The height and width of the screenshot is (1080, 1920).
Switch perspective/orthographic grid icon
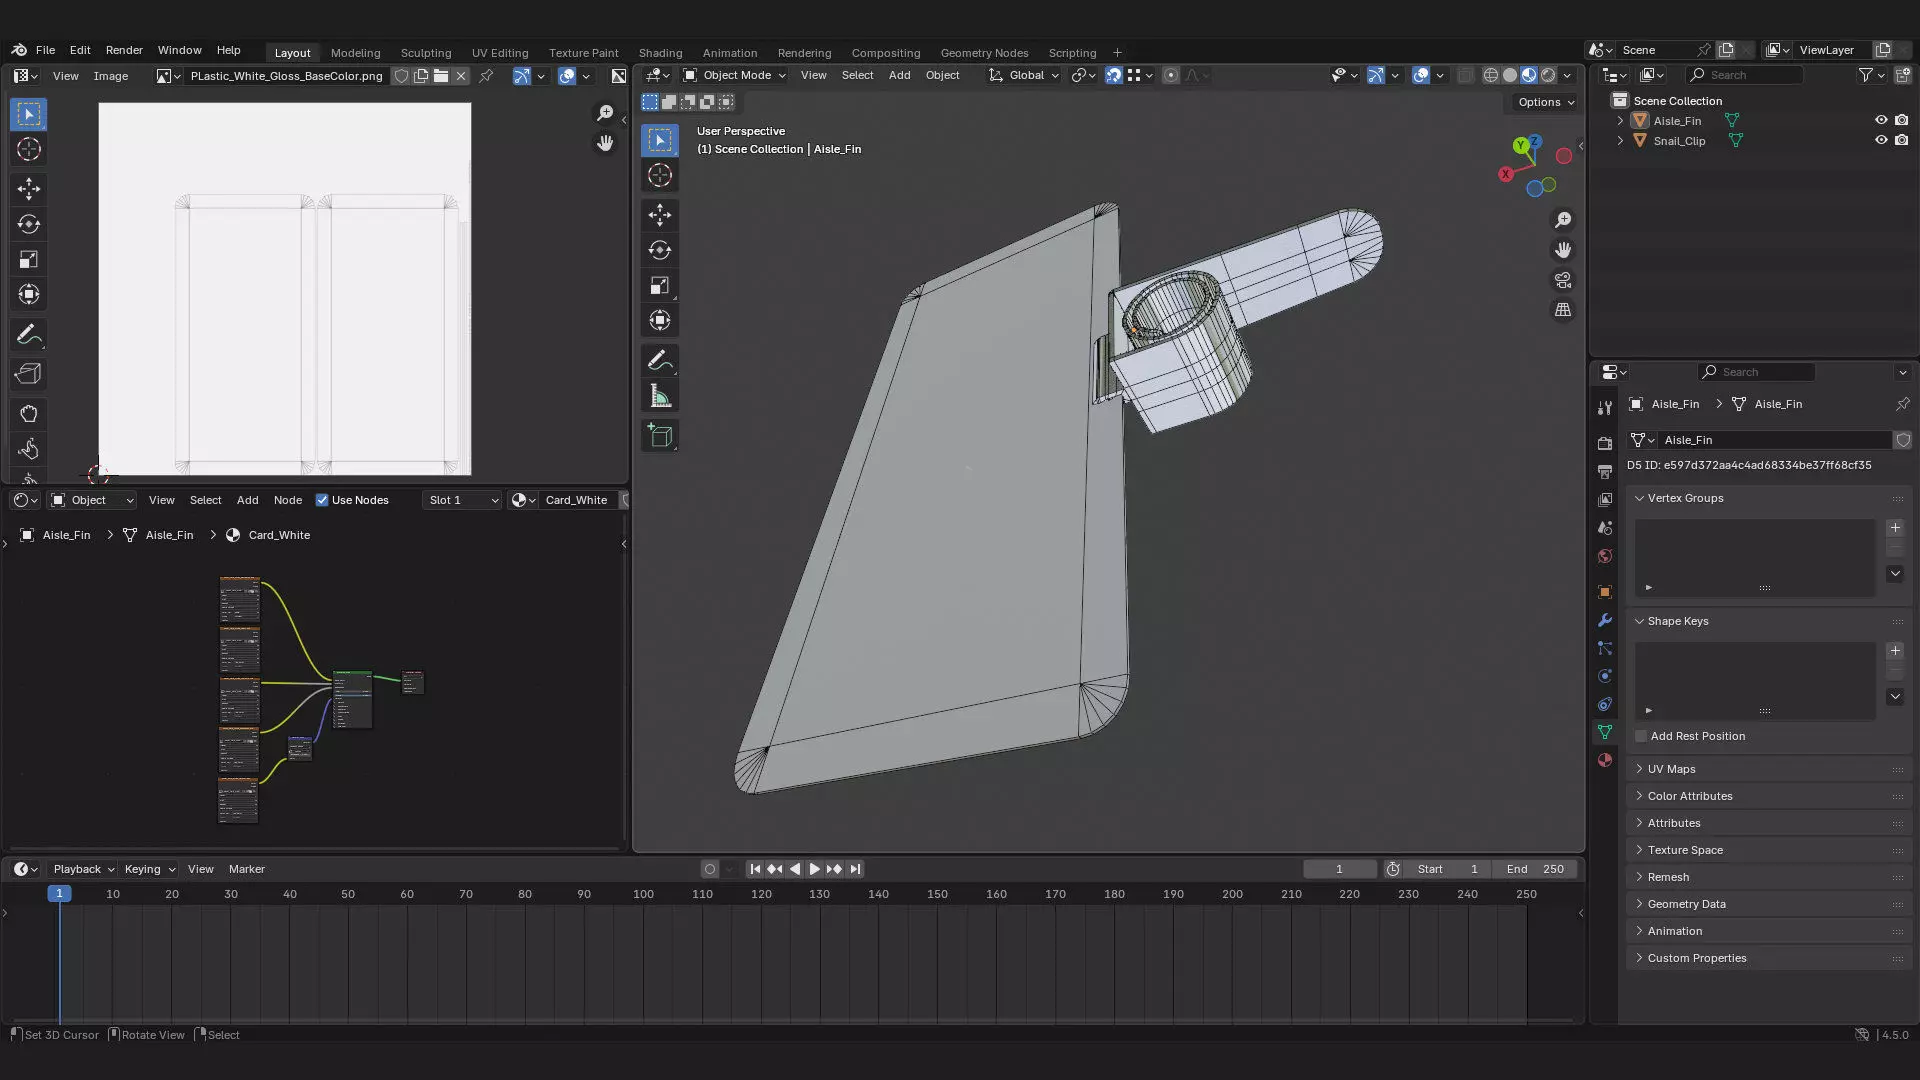[1563, 310]
